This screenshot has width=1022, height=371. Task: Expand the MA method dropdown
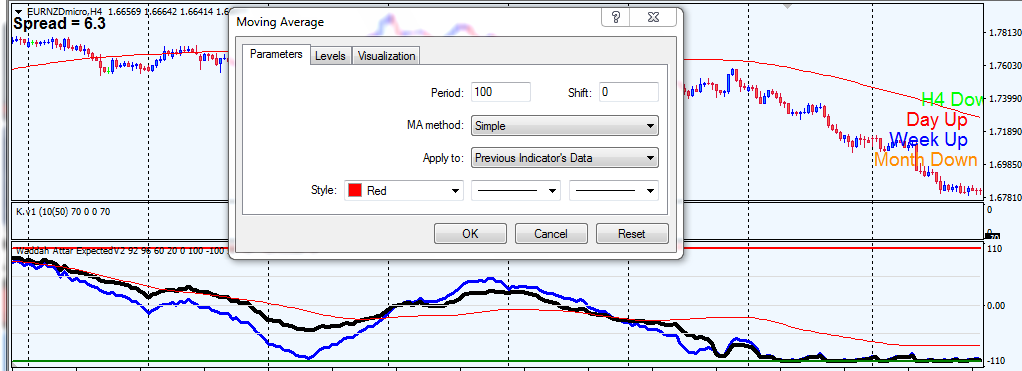click(564, 126)
